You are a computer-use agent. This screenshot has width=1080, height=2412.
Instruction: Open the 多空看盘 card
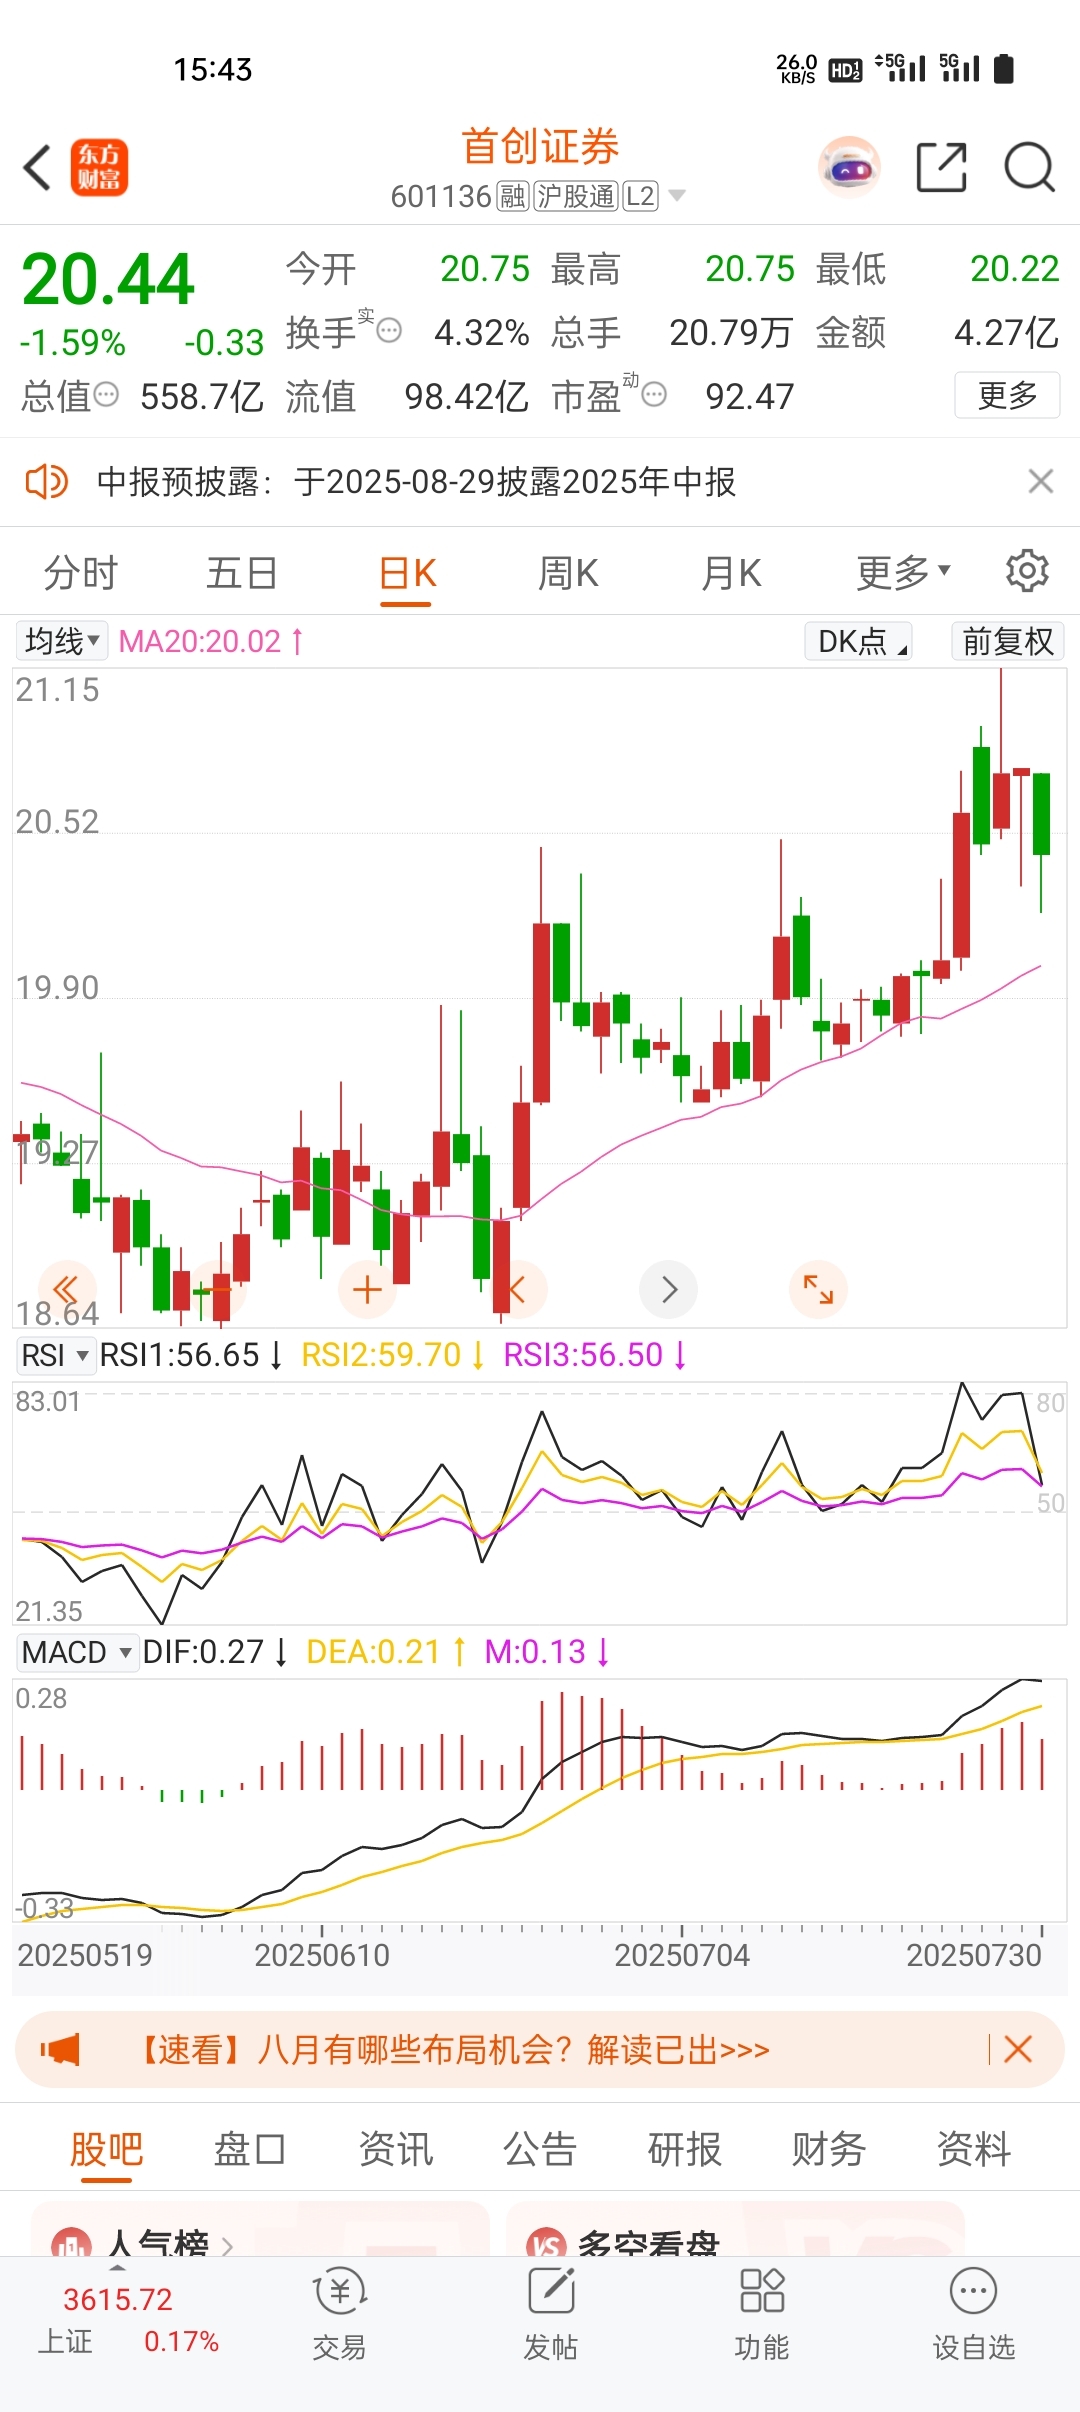(x=735, y=2230)
